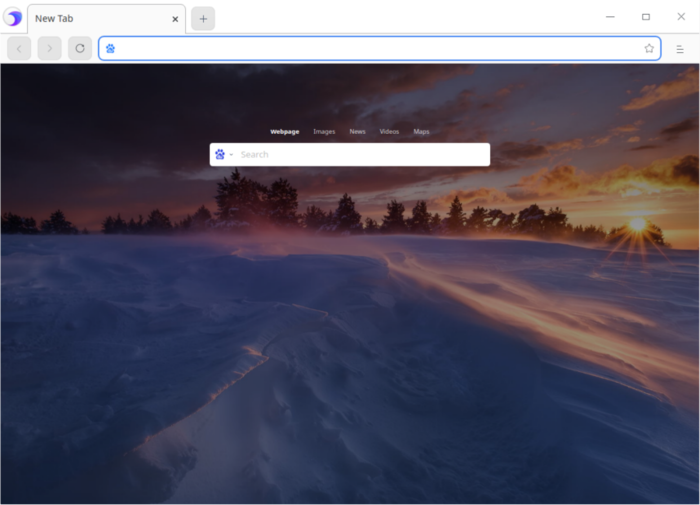This screenshot has height=505, width=700.
Task: Open the browser hamburger menu
Action: (680, 49)
